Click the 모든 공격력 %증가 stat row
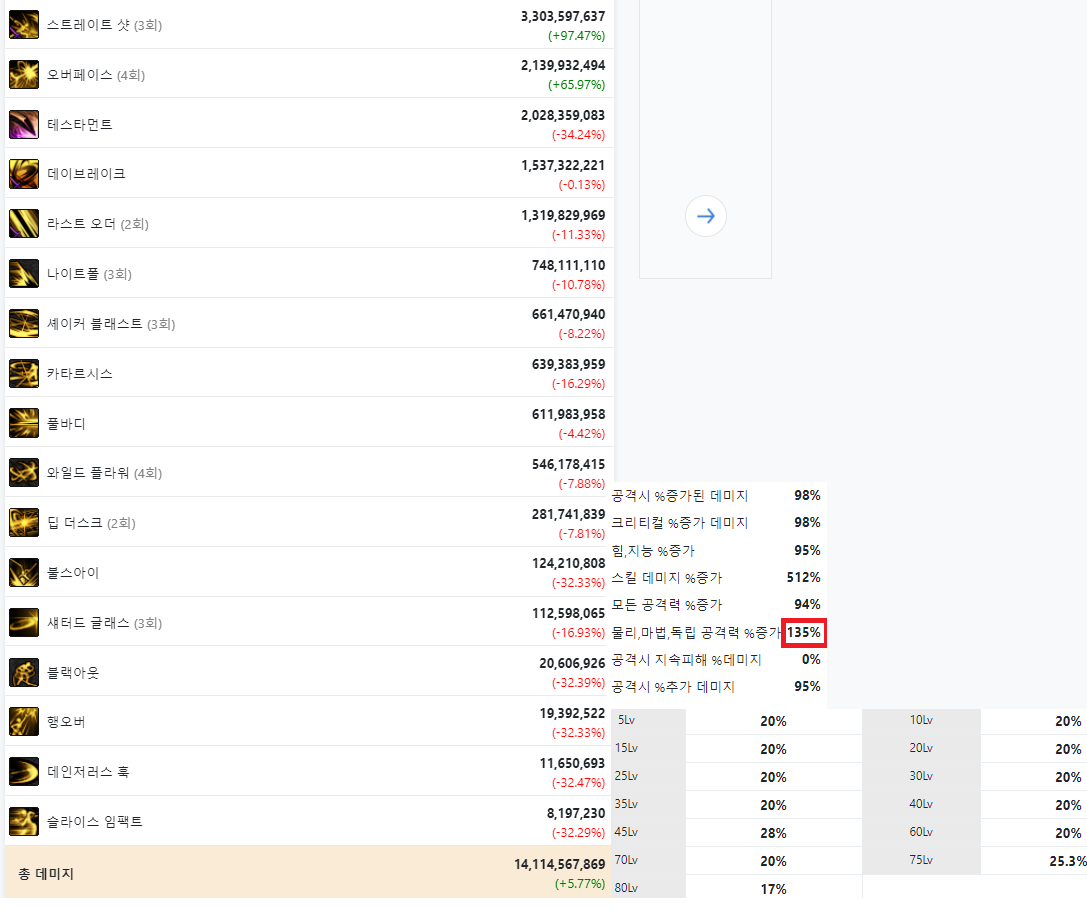 (x=716, y=604)
